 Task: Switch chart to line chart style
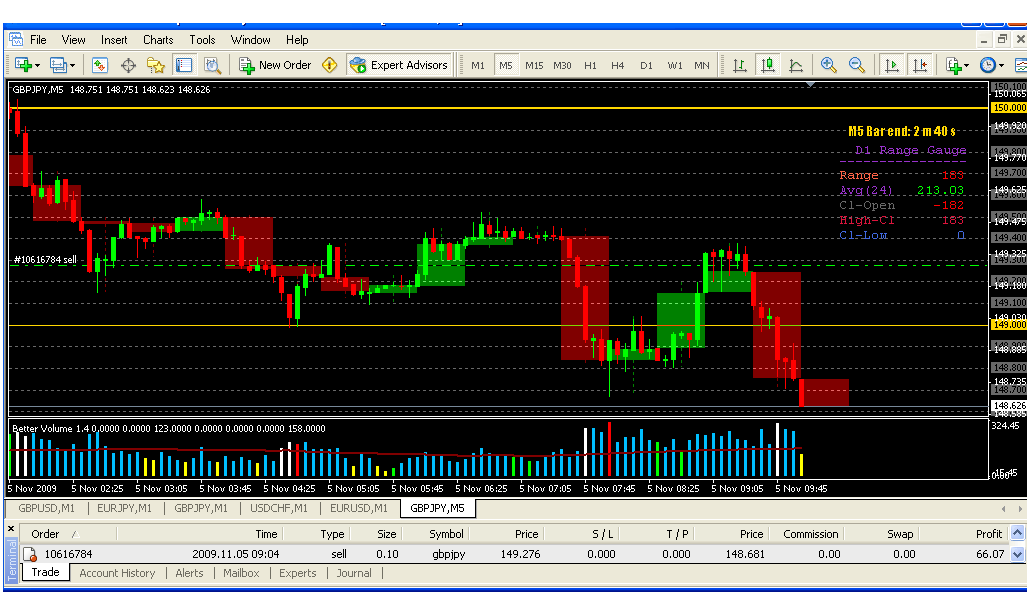point(796,65)
